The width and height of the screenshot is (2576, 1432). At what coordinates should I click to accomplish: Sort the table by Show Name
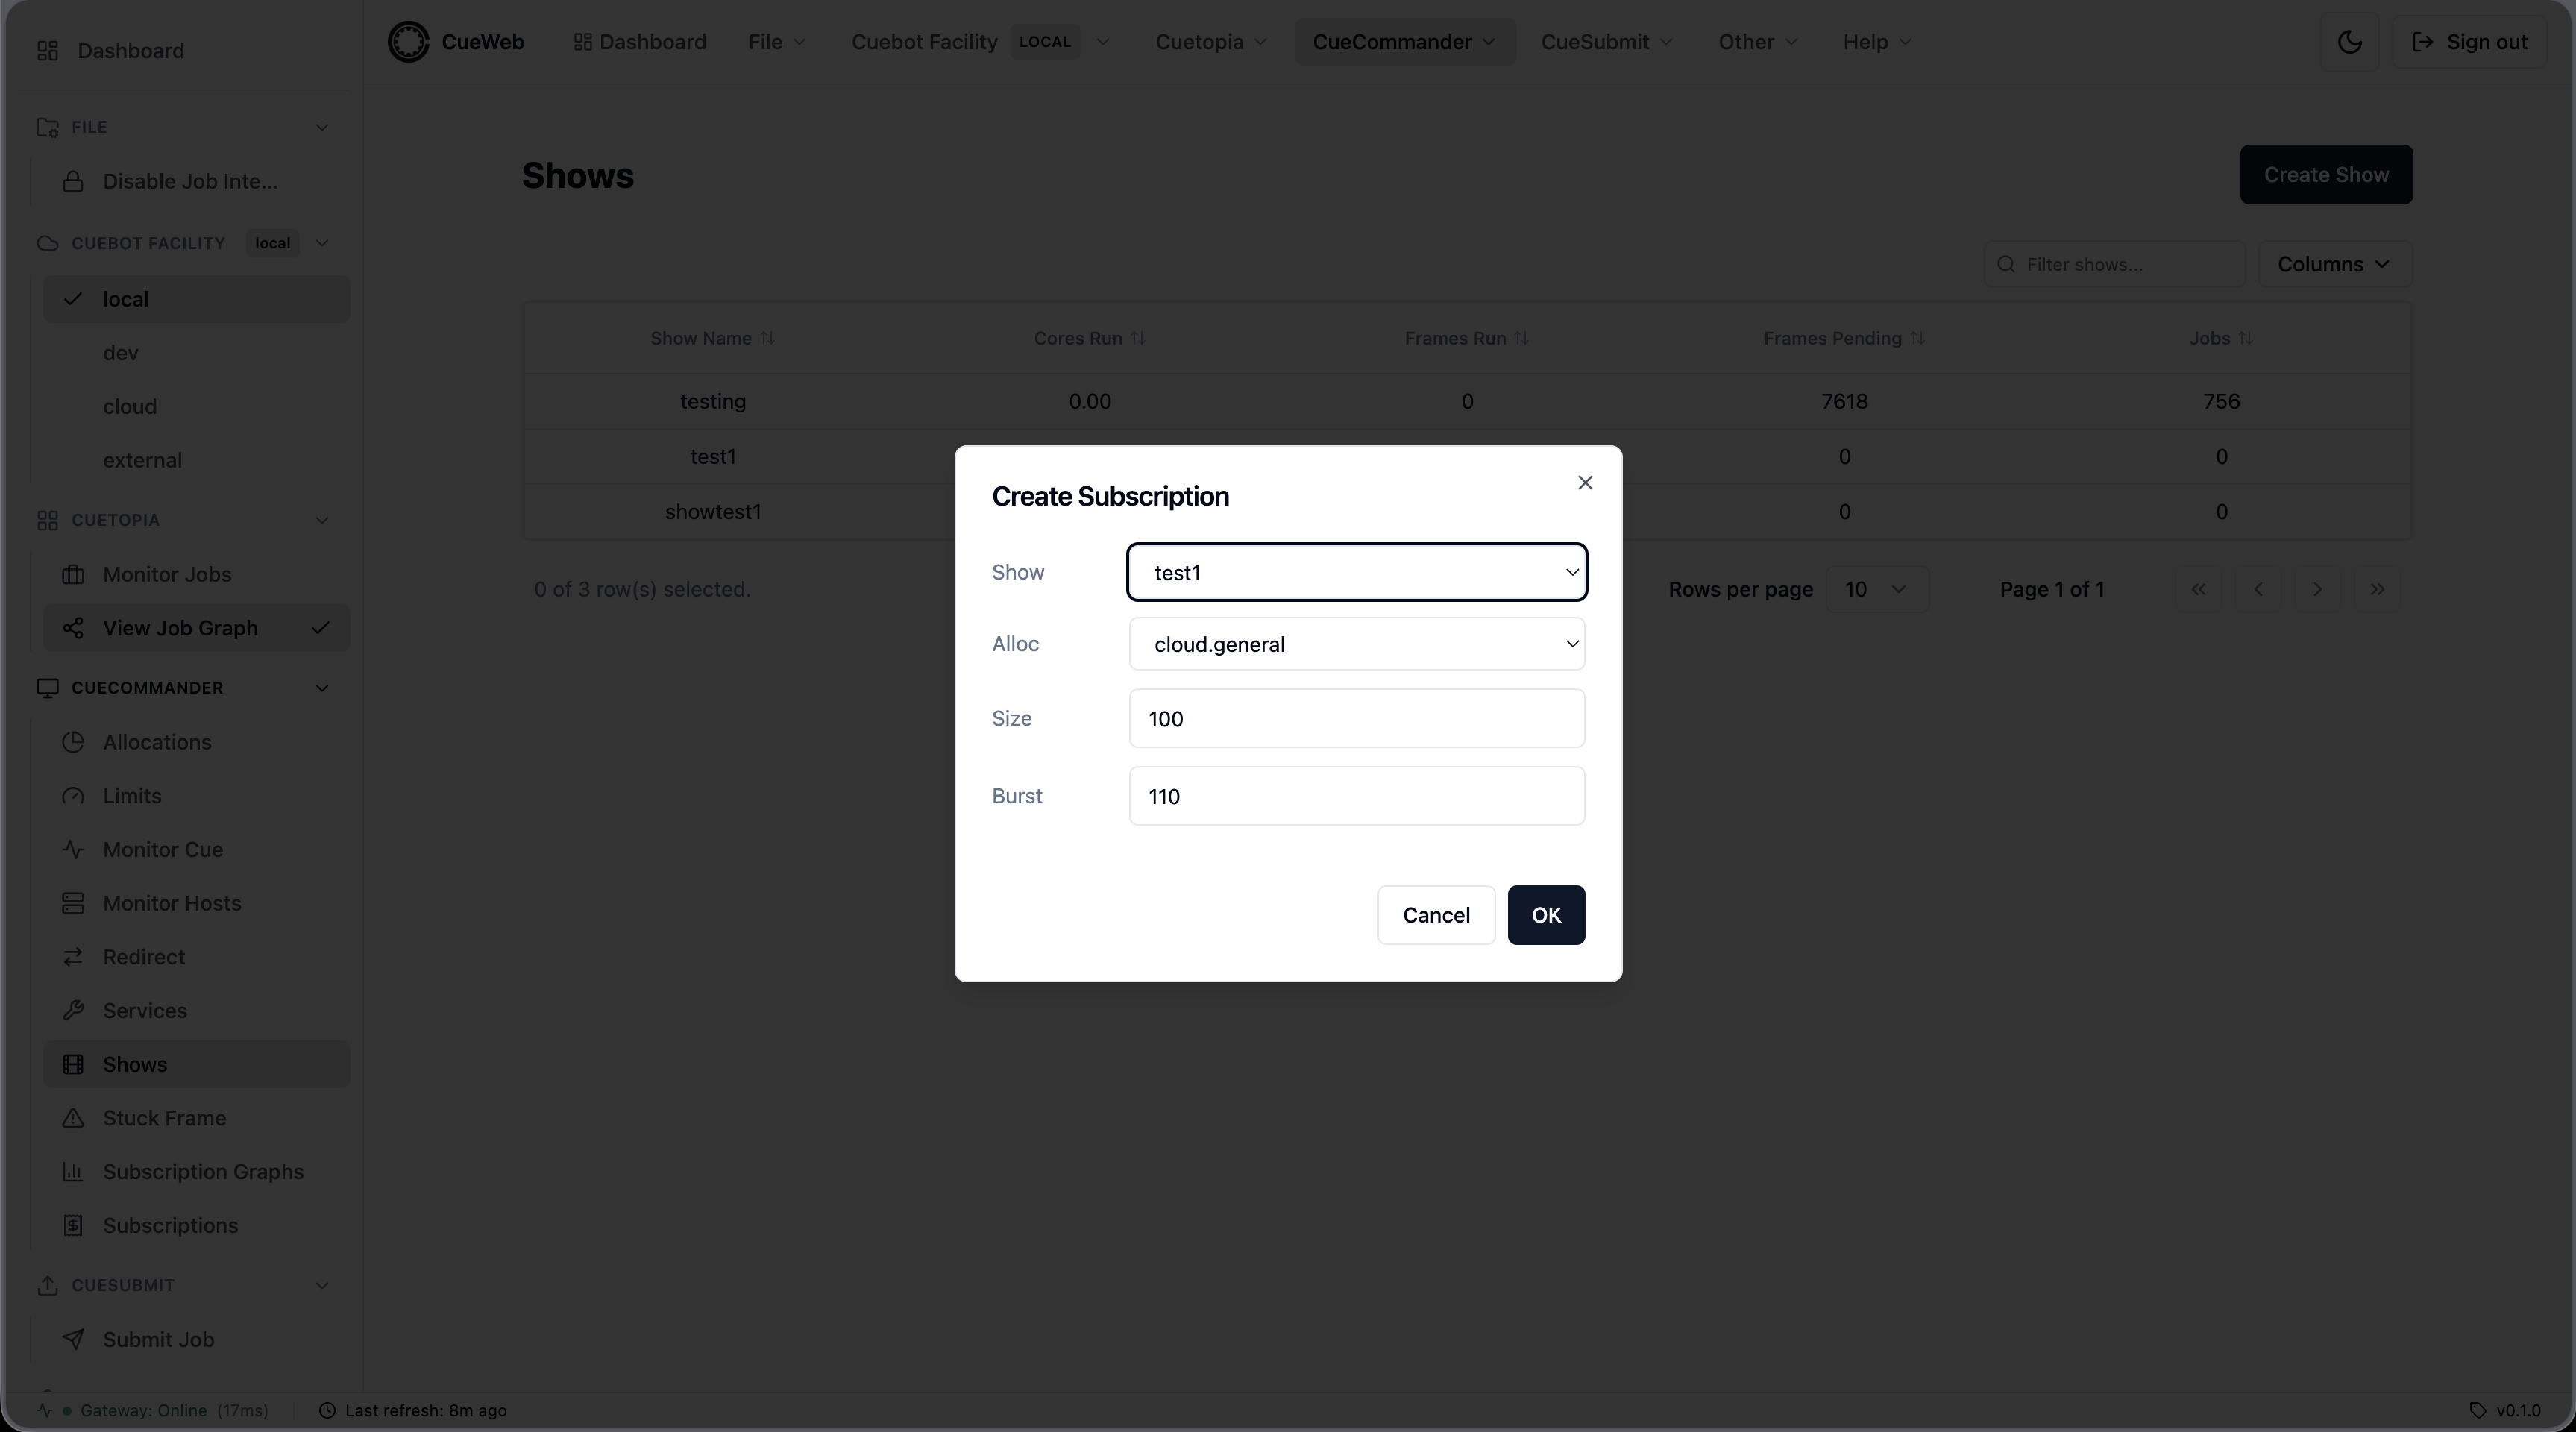click(712, 339)
